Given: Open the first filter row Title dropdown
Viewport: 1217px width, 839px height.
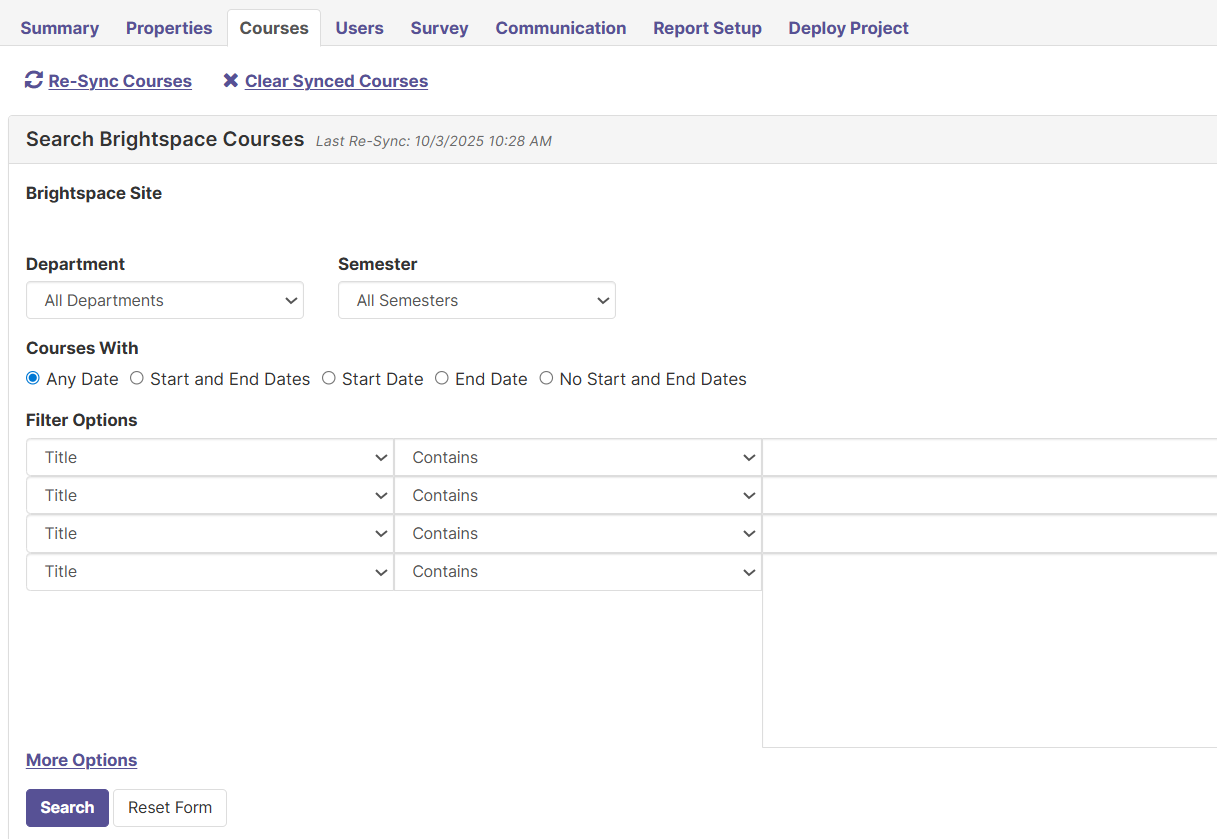Looking at the screenshot, I should (210, 457).
